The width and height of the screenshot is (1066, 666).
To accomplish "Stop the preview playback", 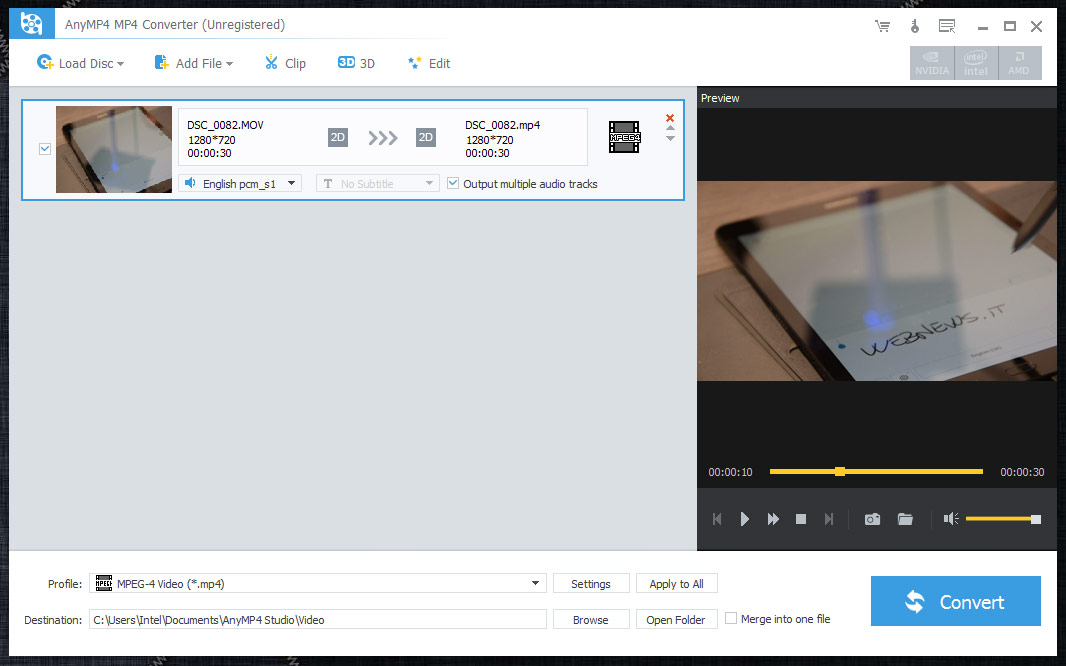I will pyautogui.click(x=801, y=519).
